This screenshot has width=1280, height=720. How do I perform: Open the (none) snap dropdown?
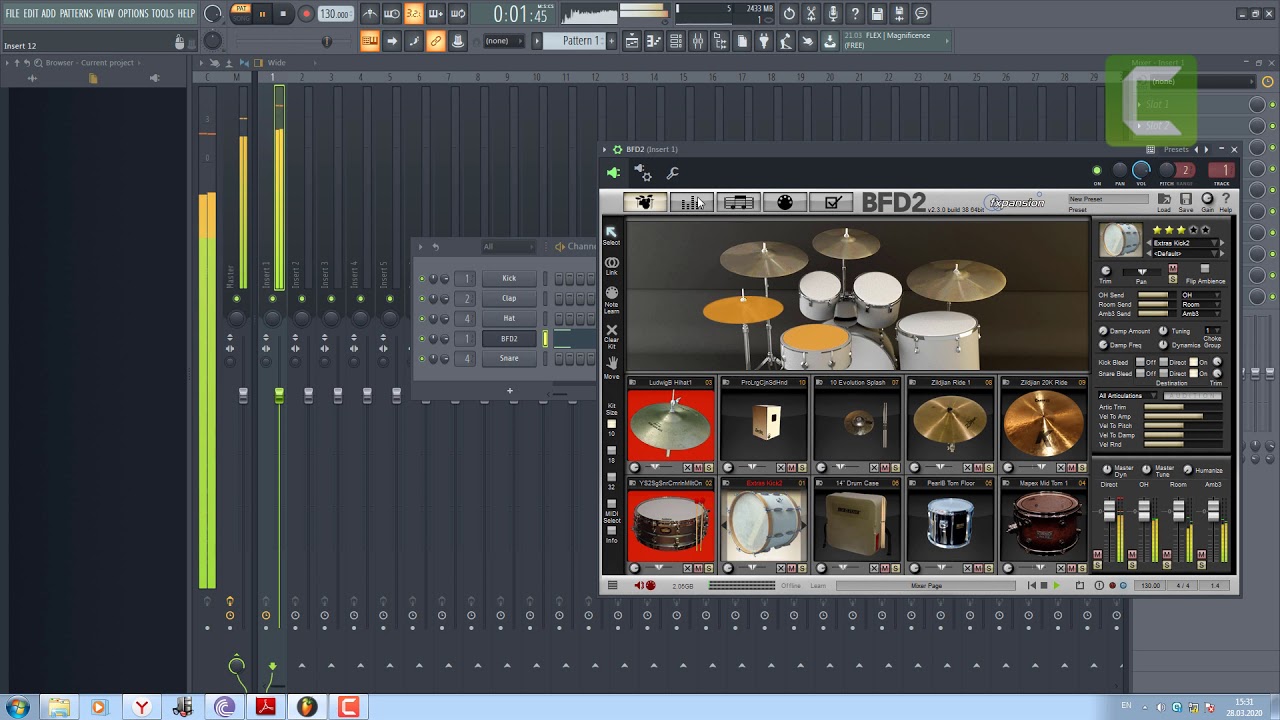pyautogui.click(x=504, y=41)
